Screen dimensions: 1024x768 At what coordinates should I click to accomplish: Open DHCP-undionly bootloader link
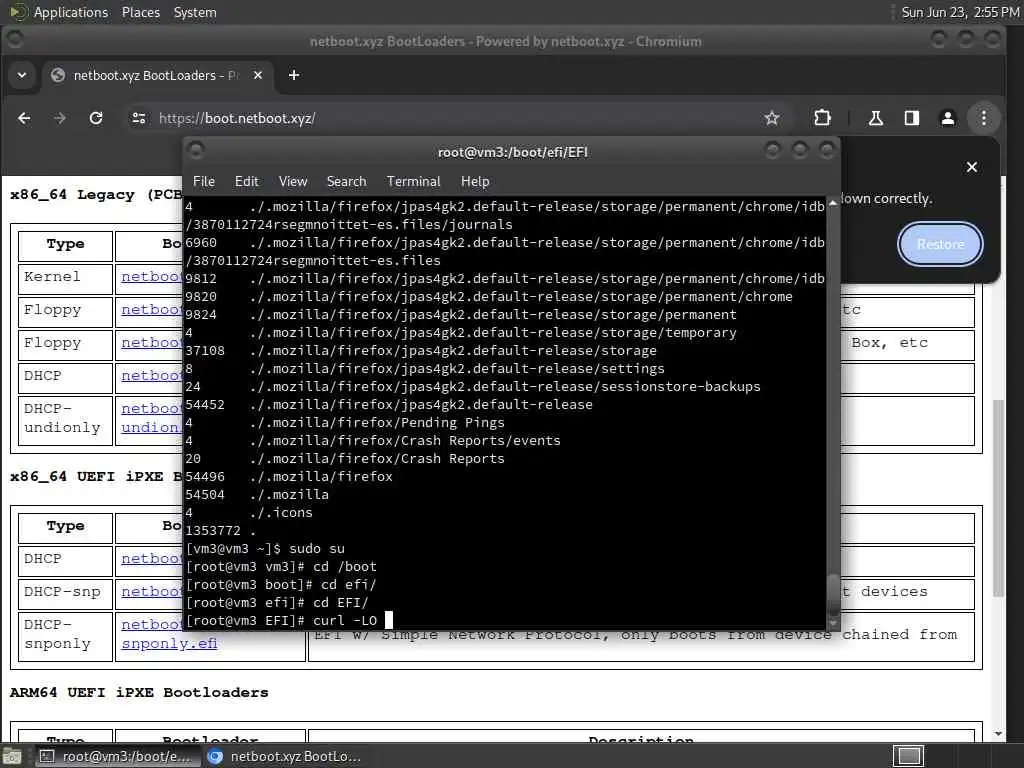point(152,418)
